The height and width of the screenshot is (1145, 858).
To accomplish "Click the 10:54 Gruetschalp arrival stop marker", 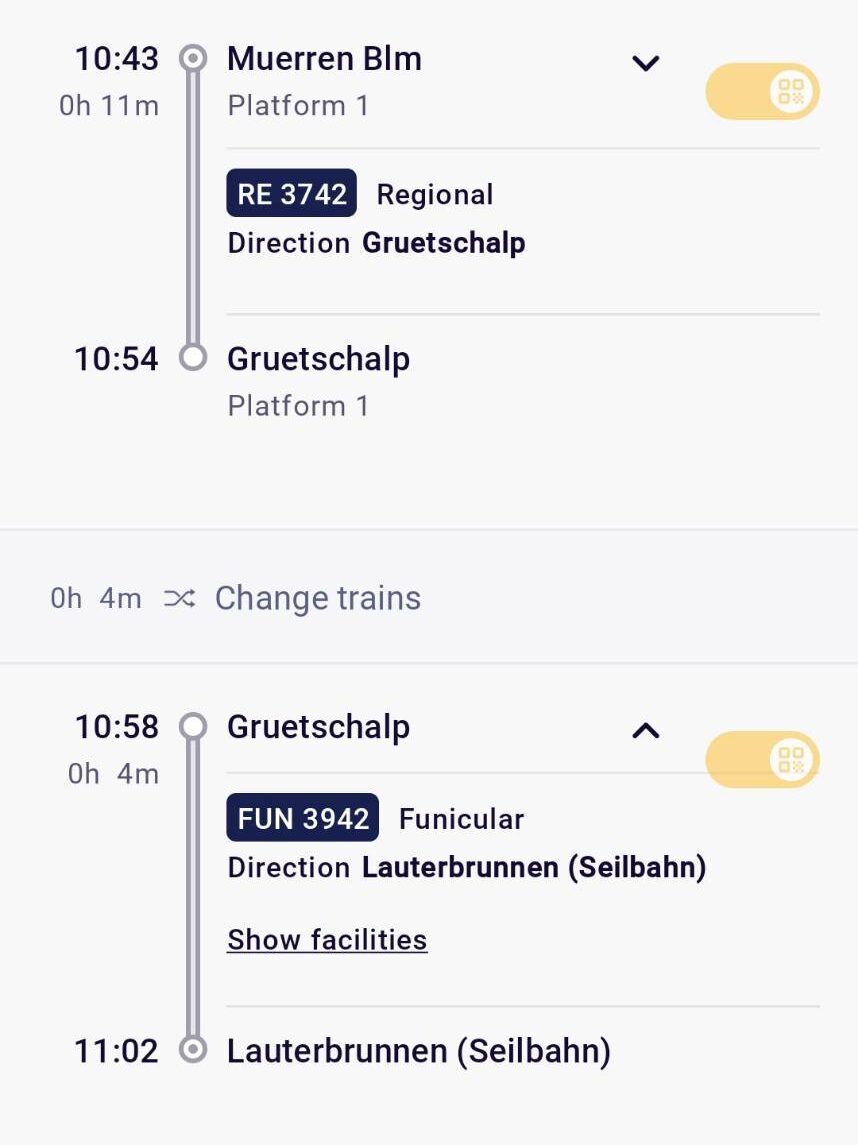I will pos(193,357).
